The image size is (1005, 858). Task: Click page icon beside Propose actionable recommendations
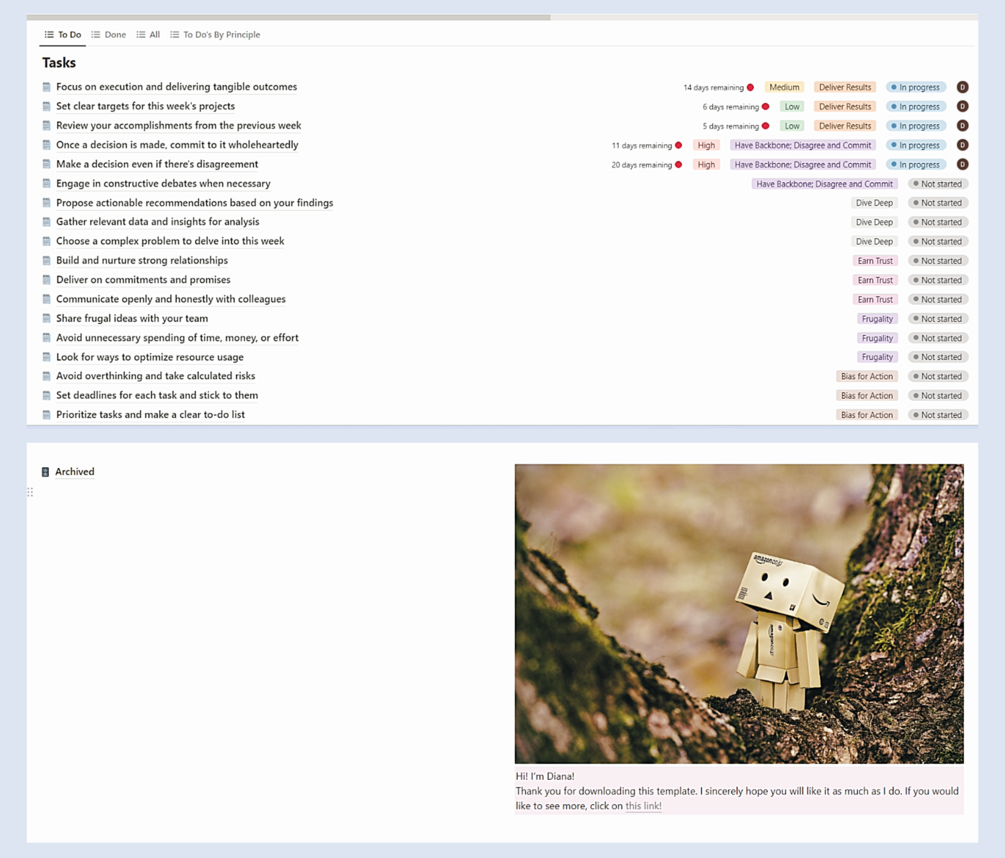coord(47,202)
